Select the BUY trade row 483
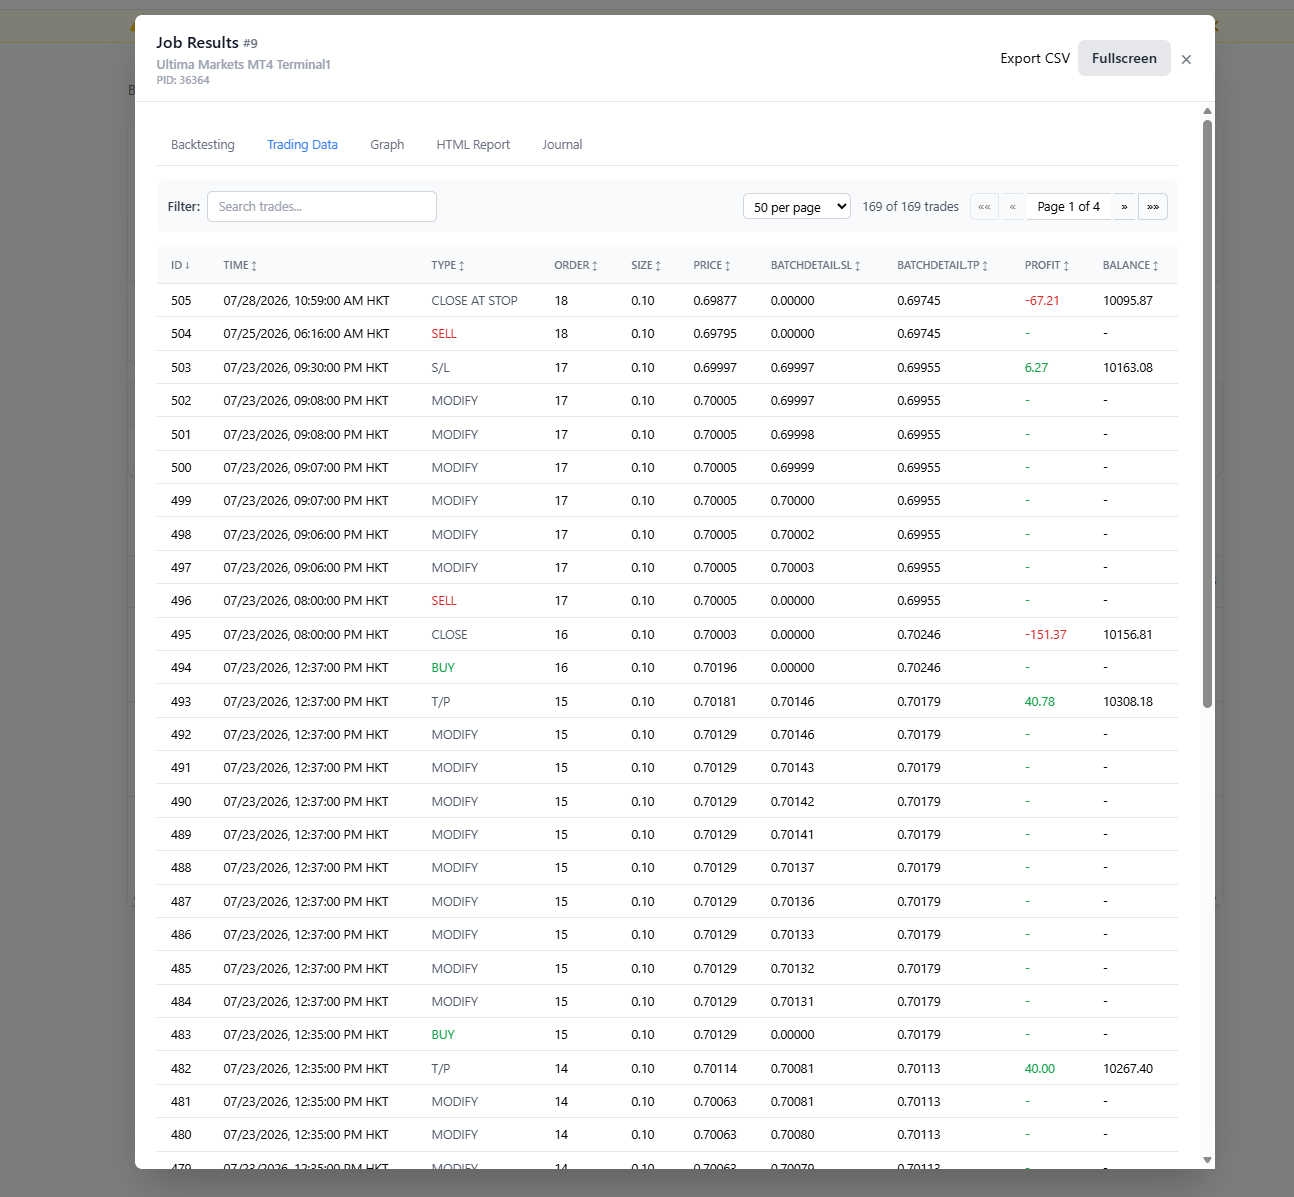This screenshot has width=1294, height=1197. tap(667, 1035)
